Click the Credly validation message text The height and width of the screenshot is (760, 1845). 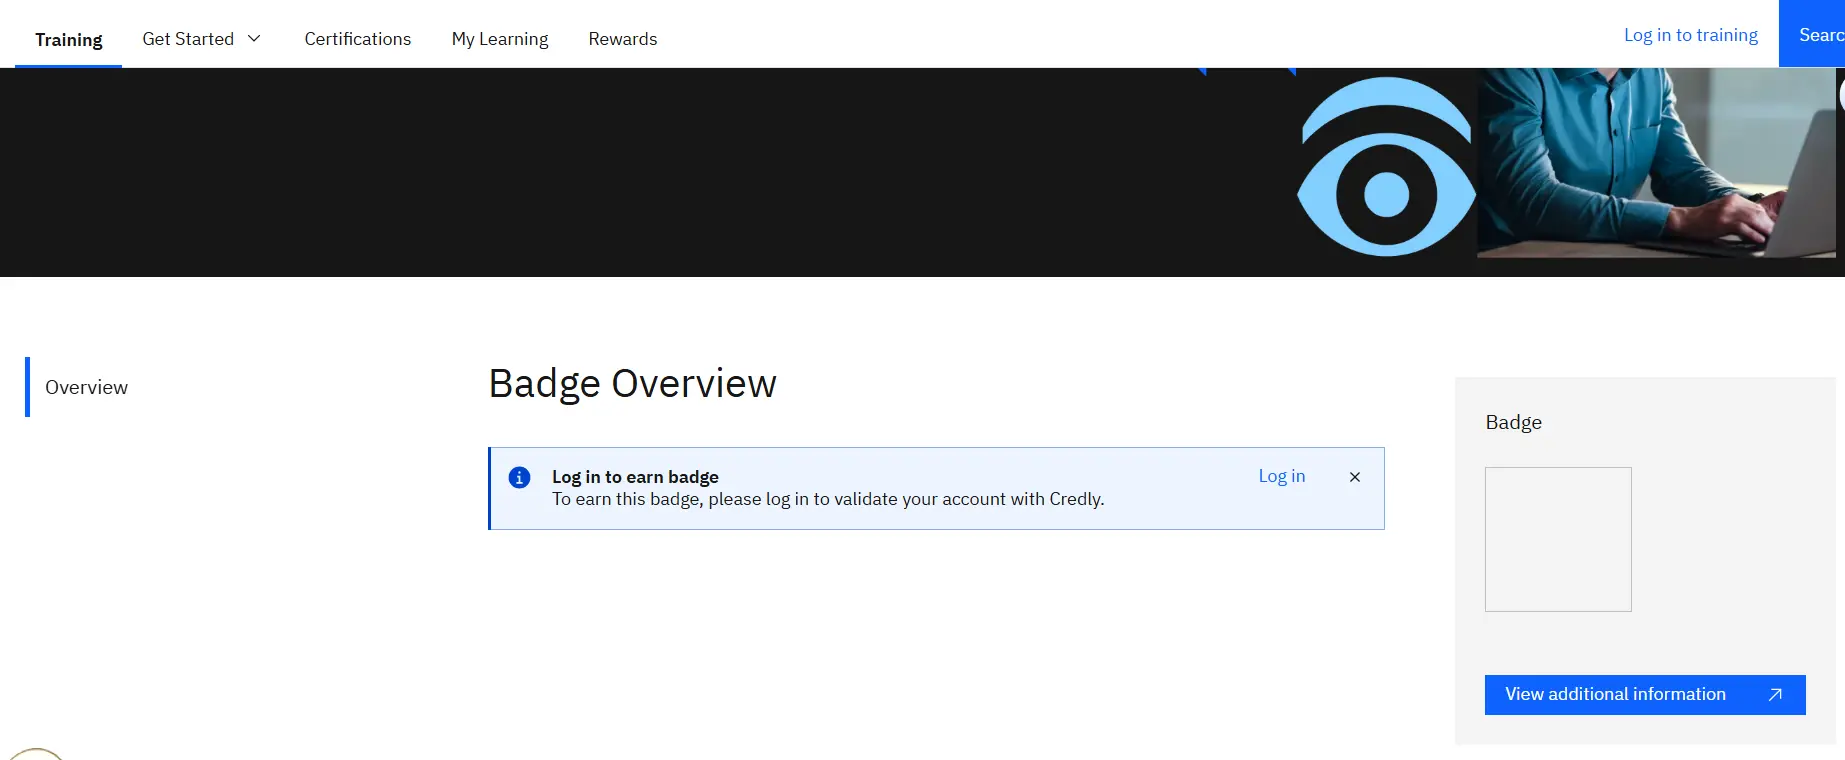(827, 499)
